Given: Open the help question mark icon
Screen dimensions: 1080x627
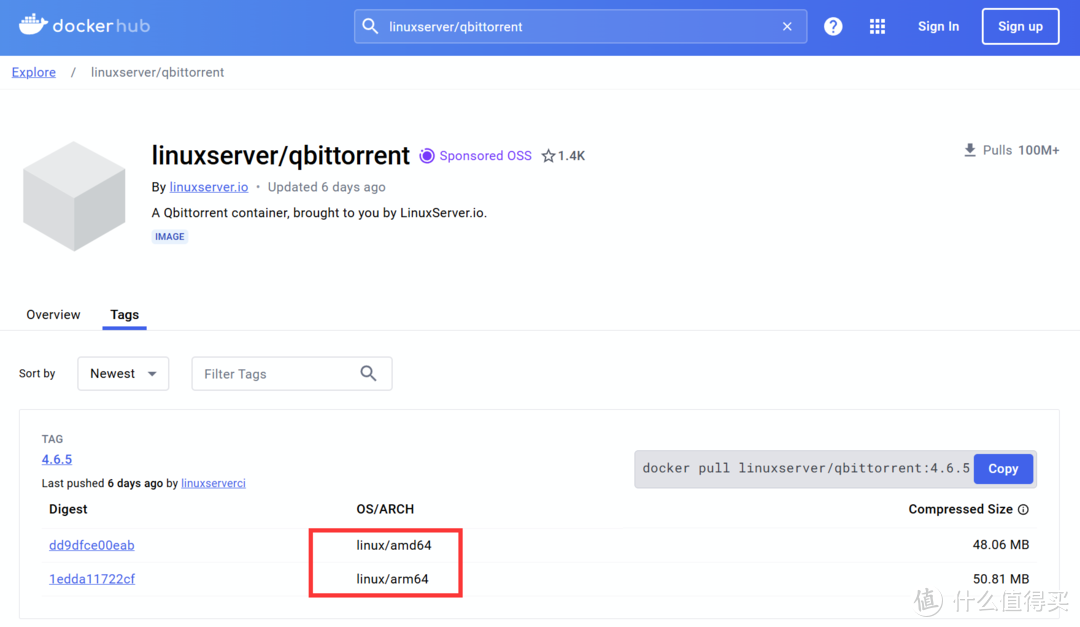Looking at the screenshot, I should click(x=833, y=27).
